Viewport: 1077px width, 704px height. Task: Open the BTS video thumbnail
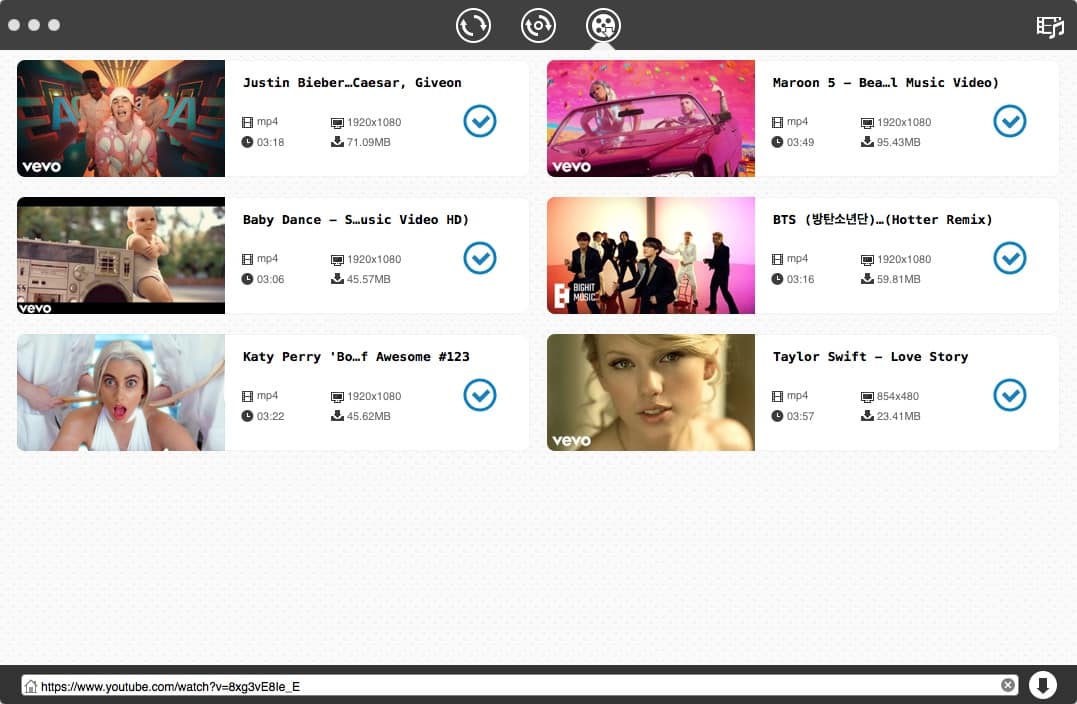(650, 256)
